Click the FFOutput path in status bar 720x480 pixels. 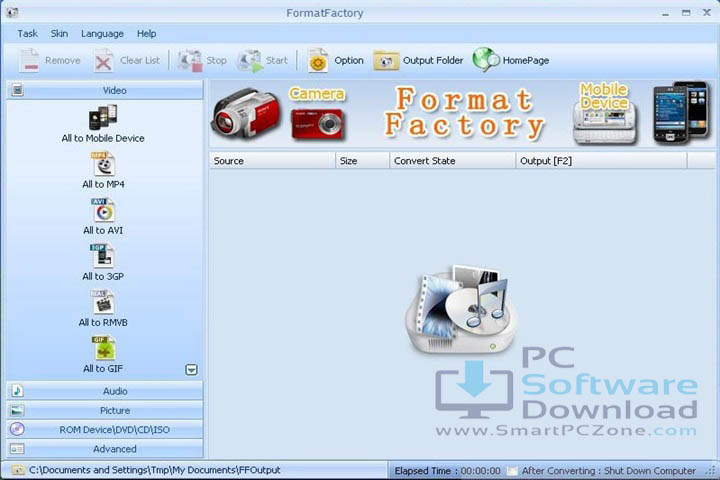click(x=155, y=470)
